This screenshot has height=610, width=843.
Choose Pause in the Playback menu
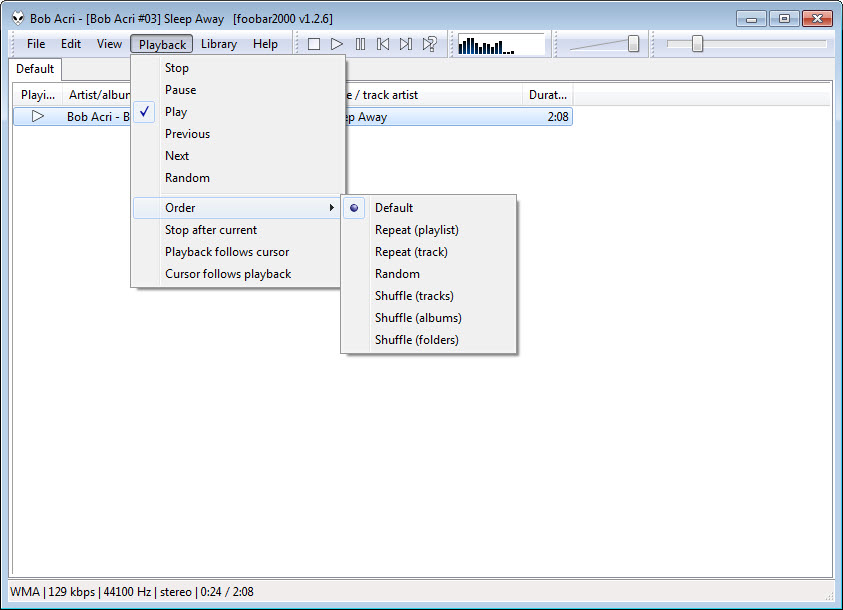(x=238, y=90)
